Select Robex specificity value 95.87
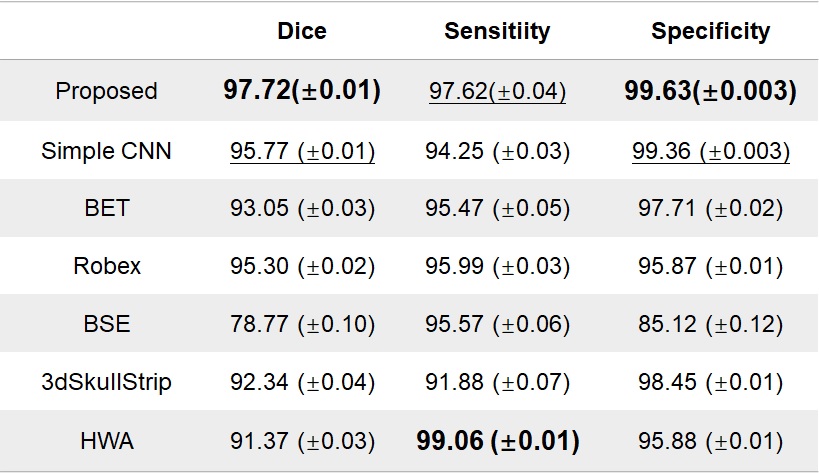 710,266
